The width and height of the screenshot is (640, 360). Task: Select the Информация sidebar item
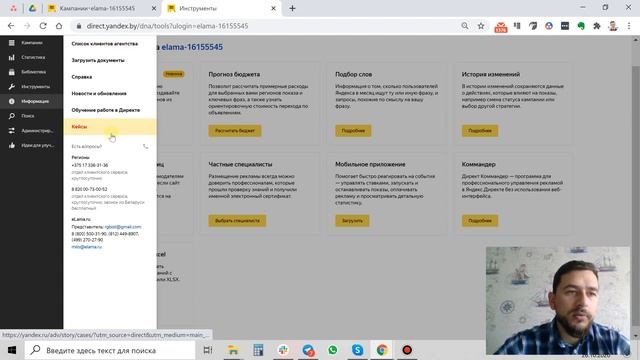(31, 101)
